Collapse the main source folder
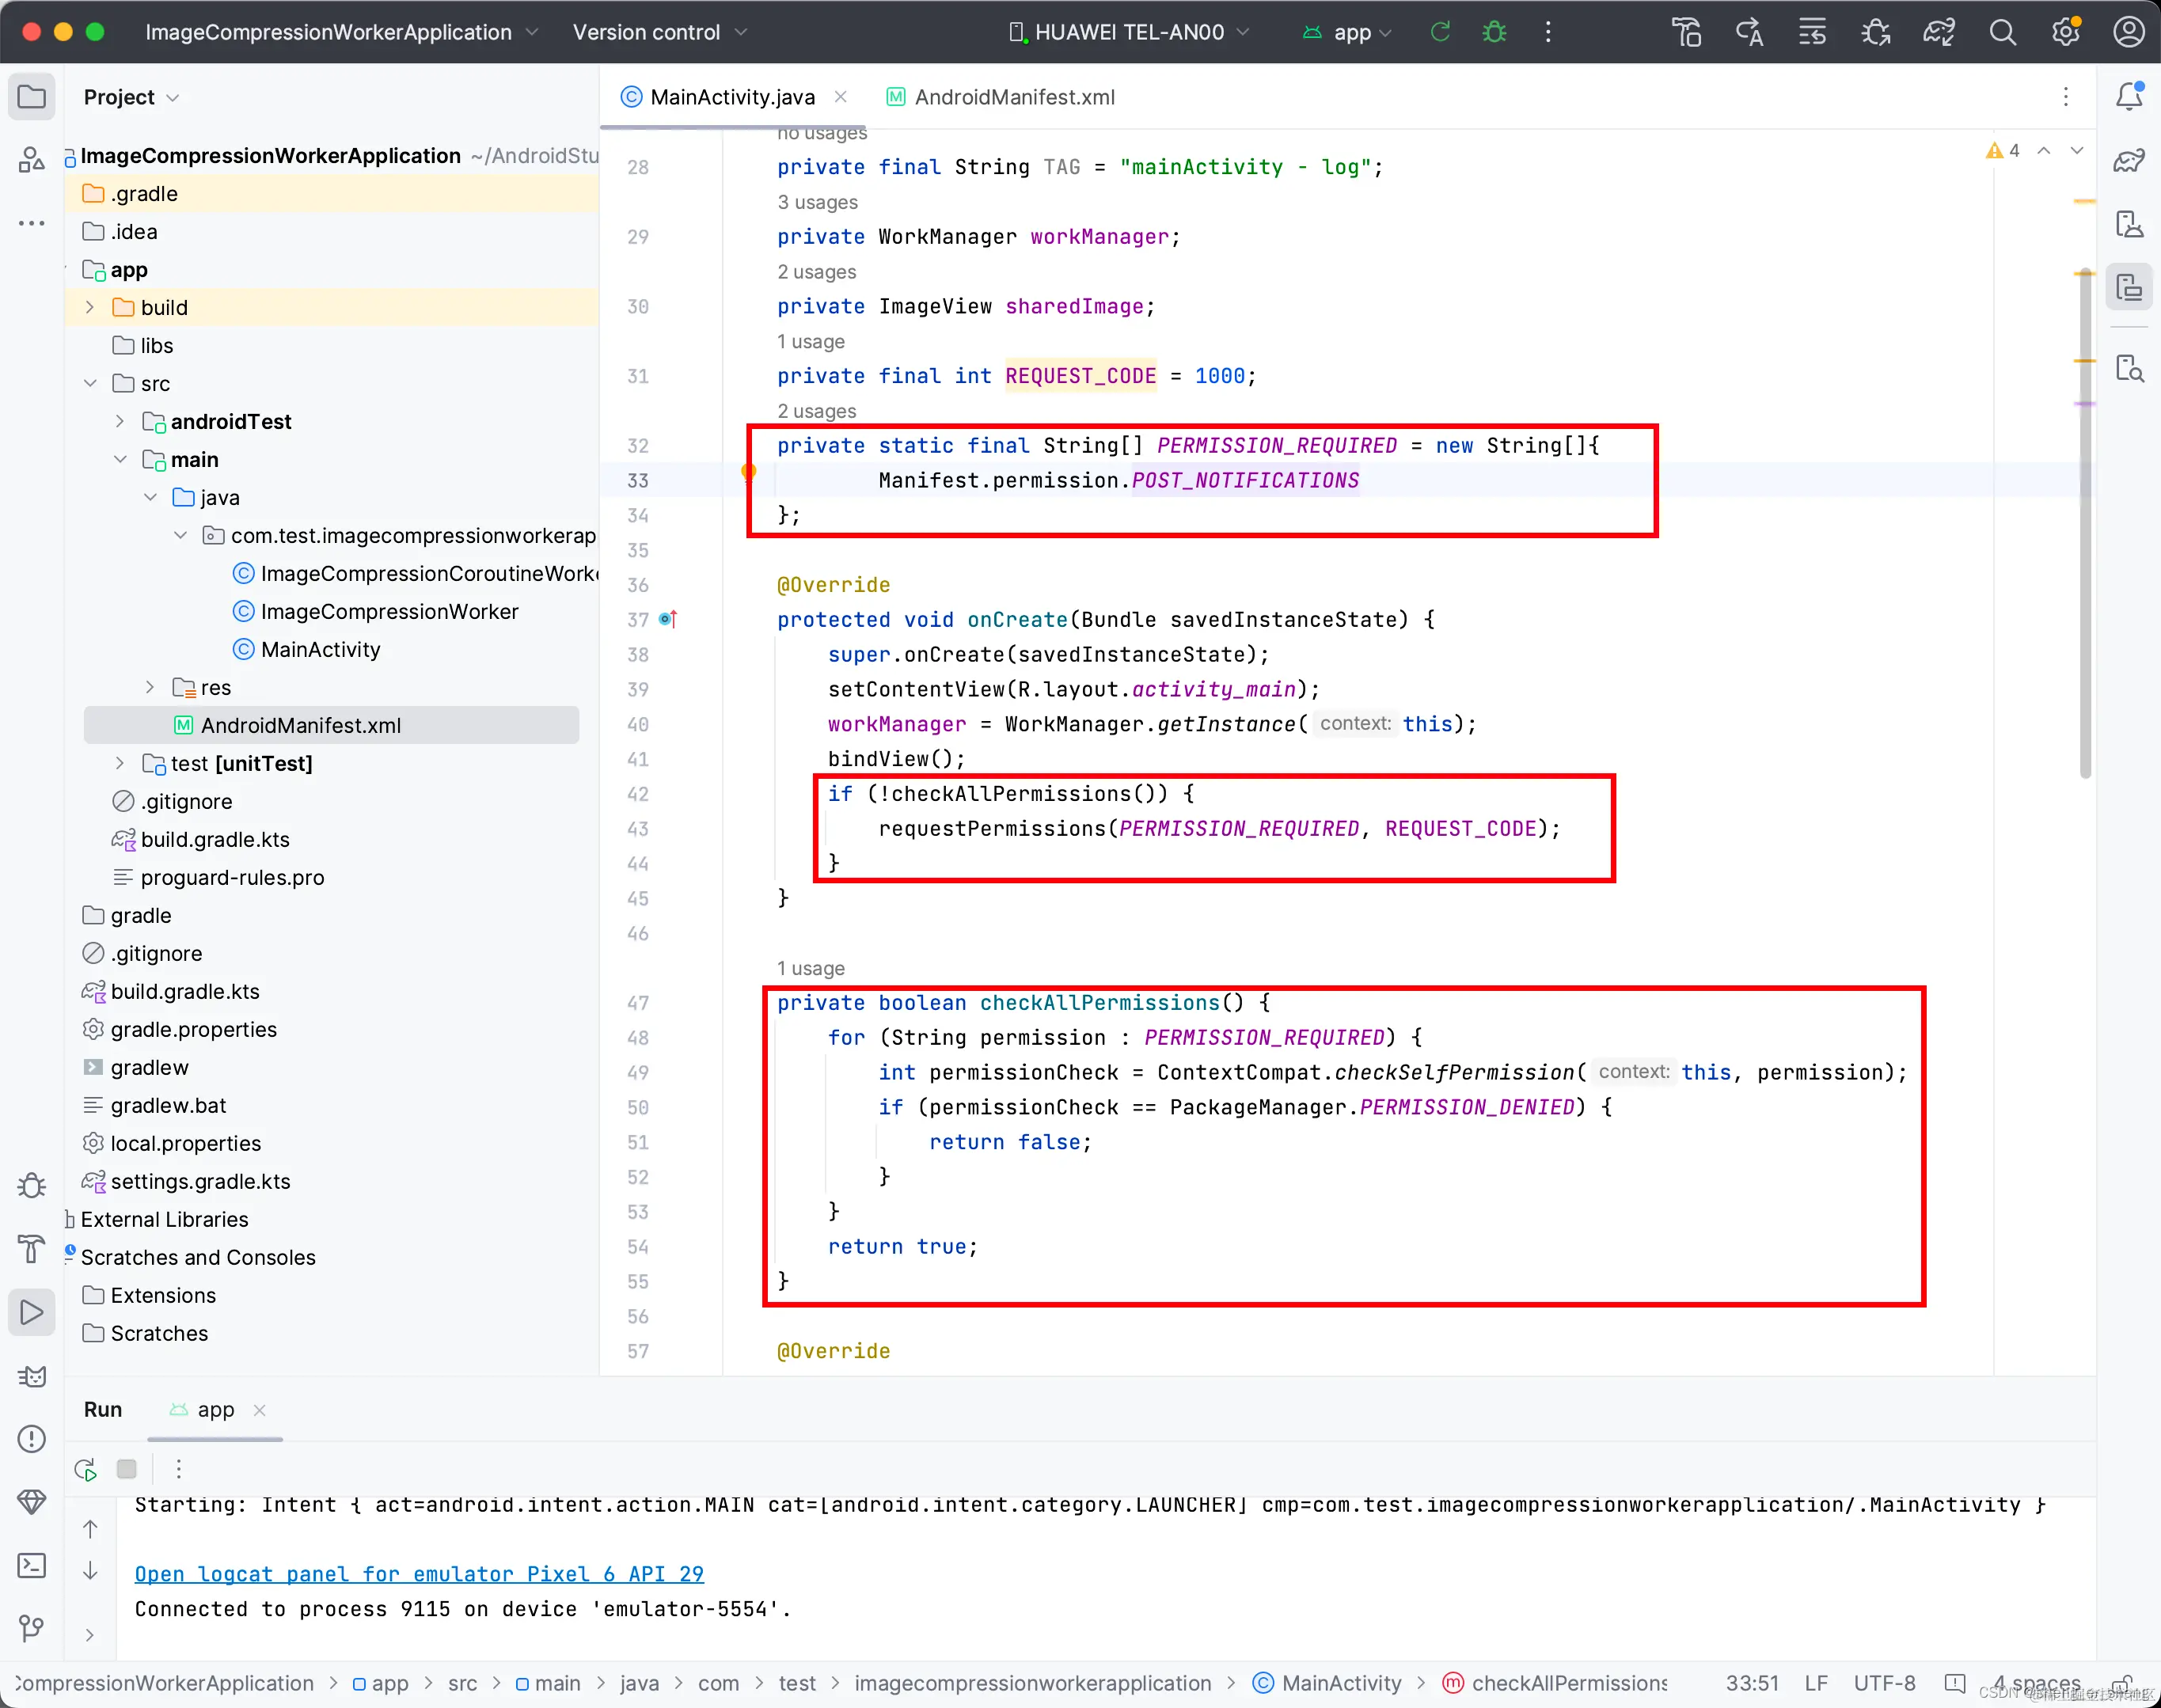The image size is (2161, 1708). click(120, 459)
